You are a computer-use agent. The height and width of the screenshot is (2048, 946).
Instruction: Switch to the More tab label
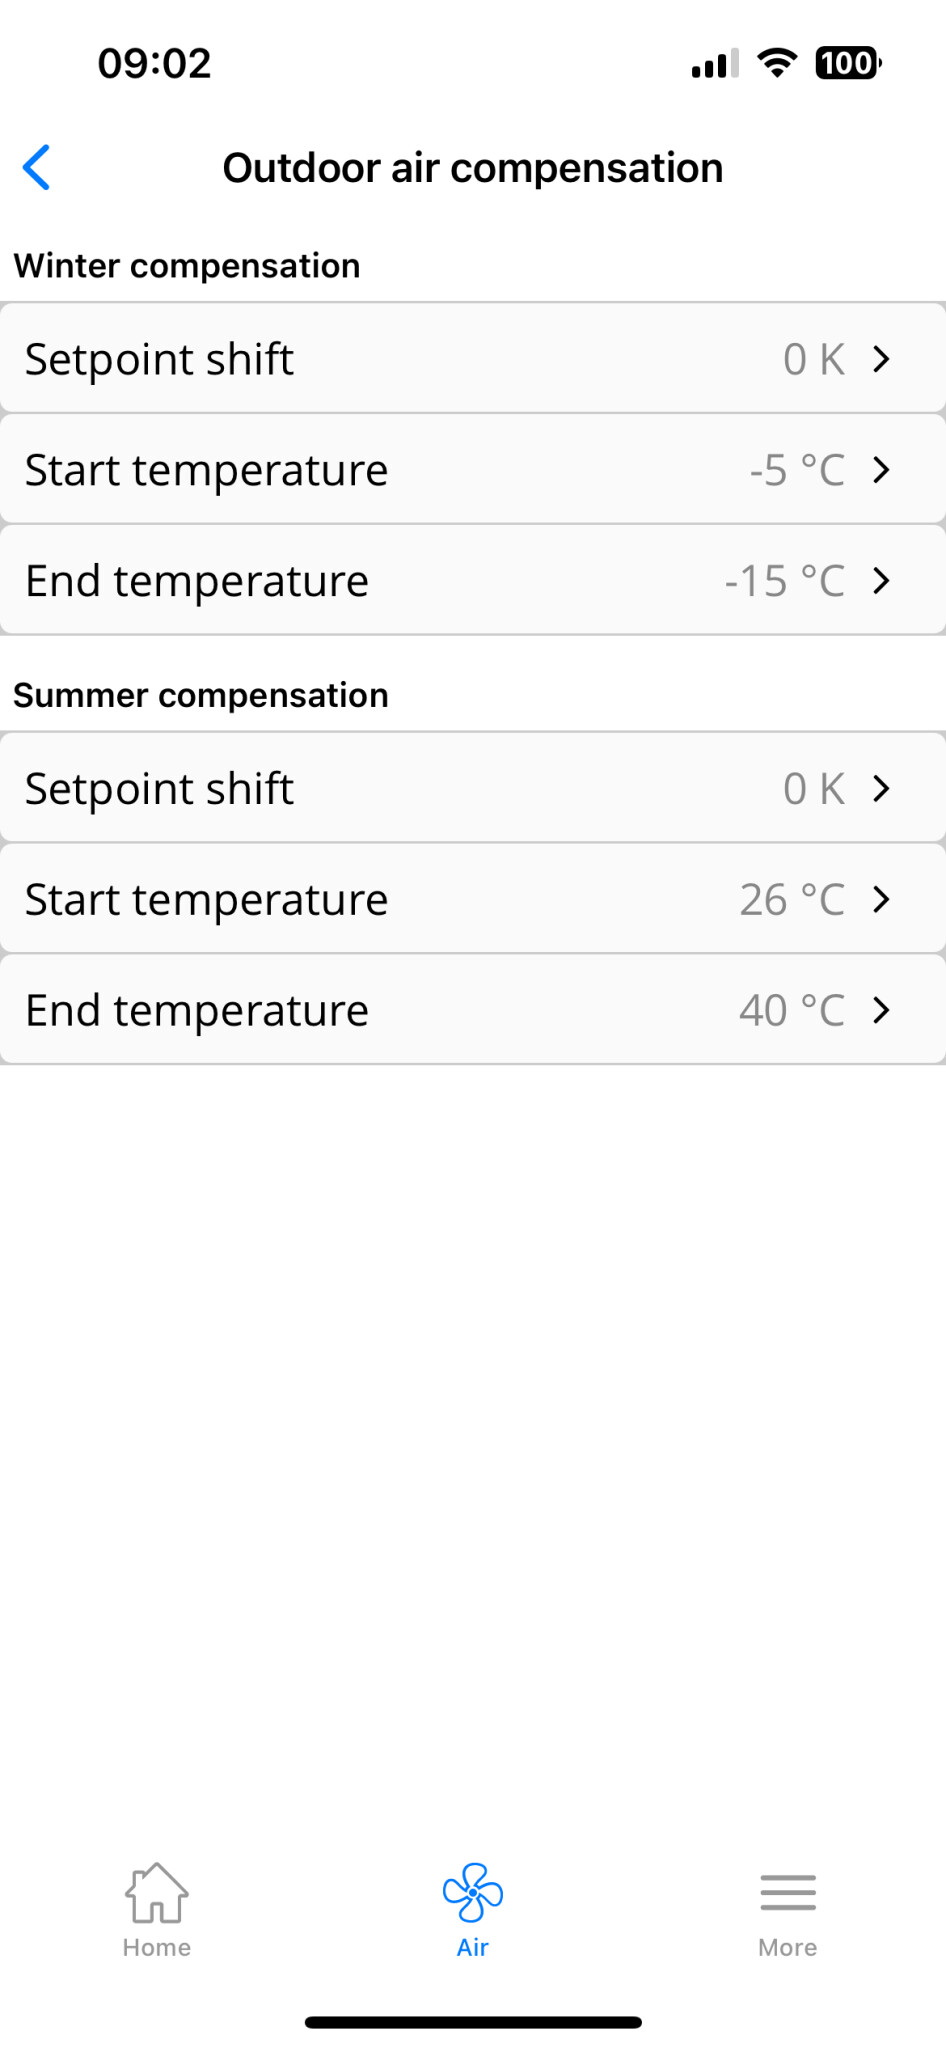(788, 1947)
